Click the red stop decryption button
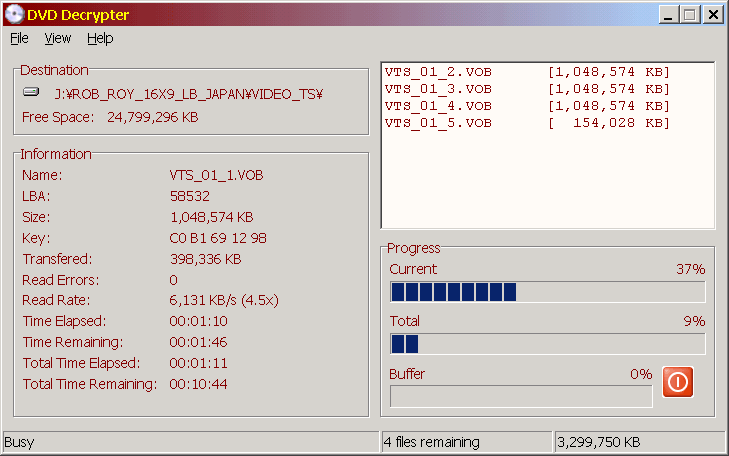The height and width of the screenshot is (456, 729). tap(677, 382)
